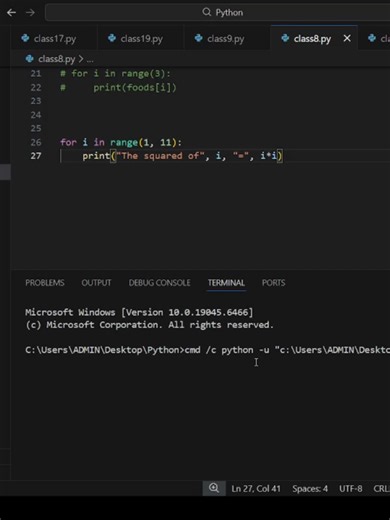Click the terminal command line with cmd /c python
390x520 pixels.
tap(207, 350)
